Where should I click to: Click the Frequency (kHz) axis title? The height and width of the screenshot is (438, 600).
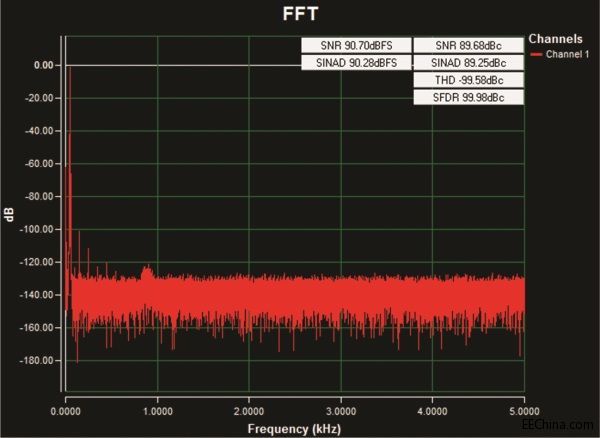(294, 426)
